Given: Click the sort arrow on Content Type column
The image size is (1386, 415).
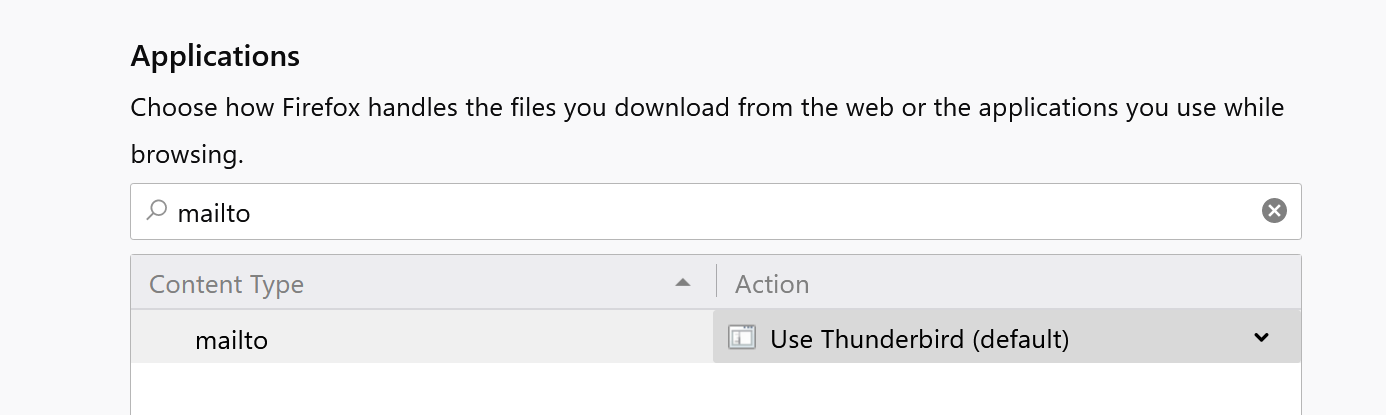Looking at the screenshot, I should pos(683,284).
